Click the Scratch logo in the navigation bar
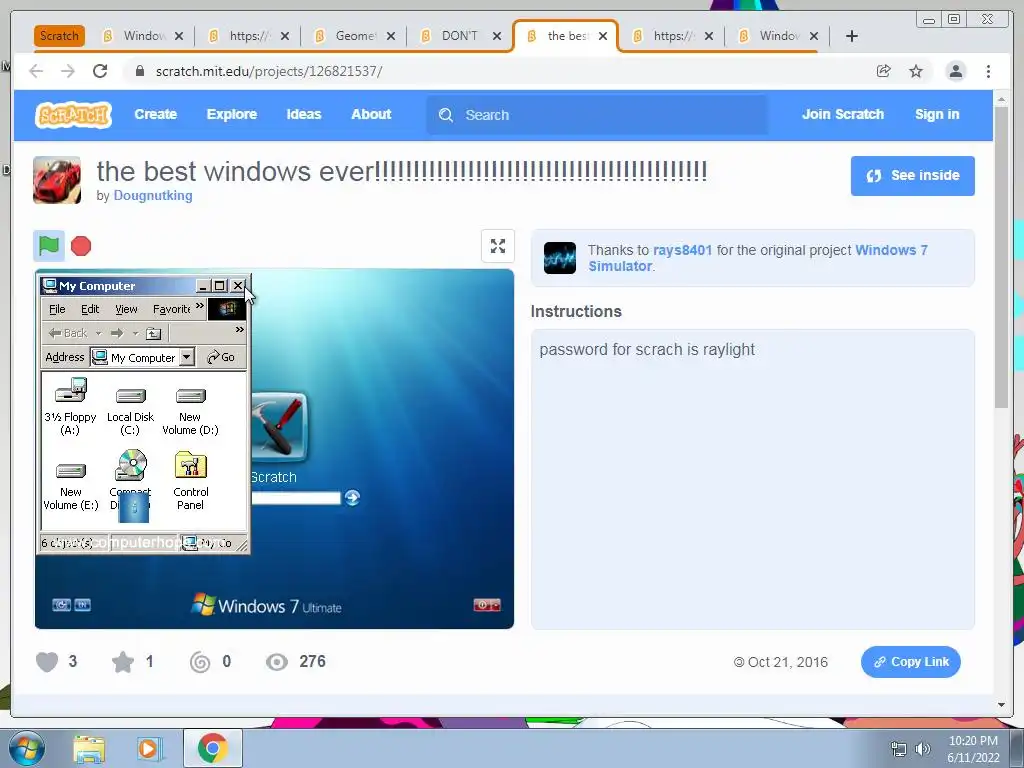Image resolution: width=1024 pixels, height=768 pixels. click(73, 115)
